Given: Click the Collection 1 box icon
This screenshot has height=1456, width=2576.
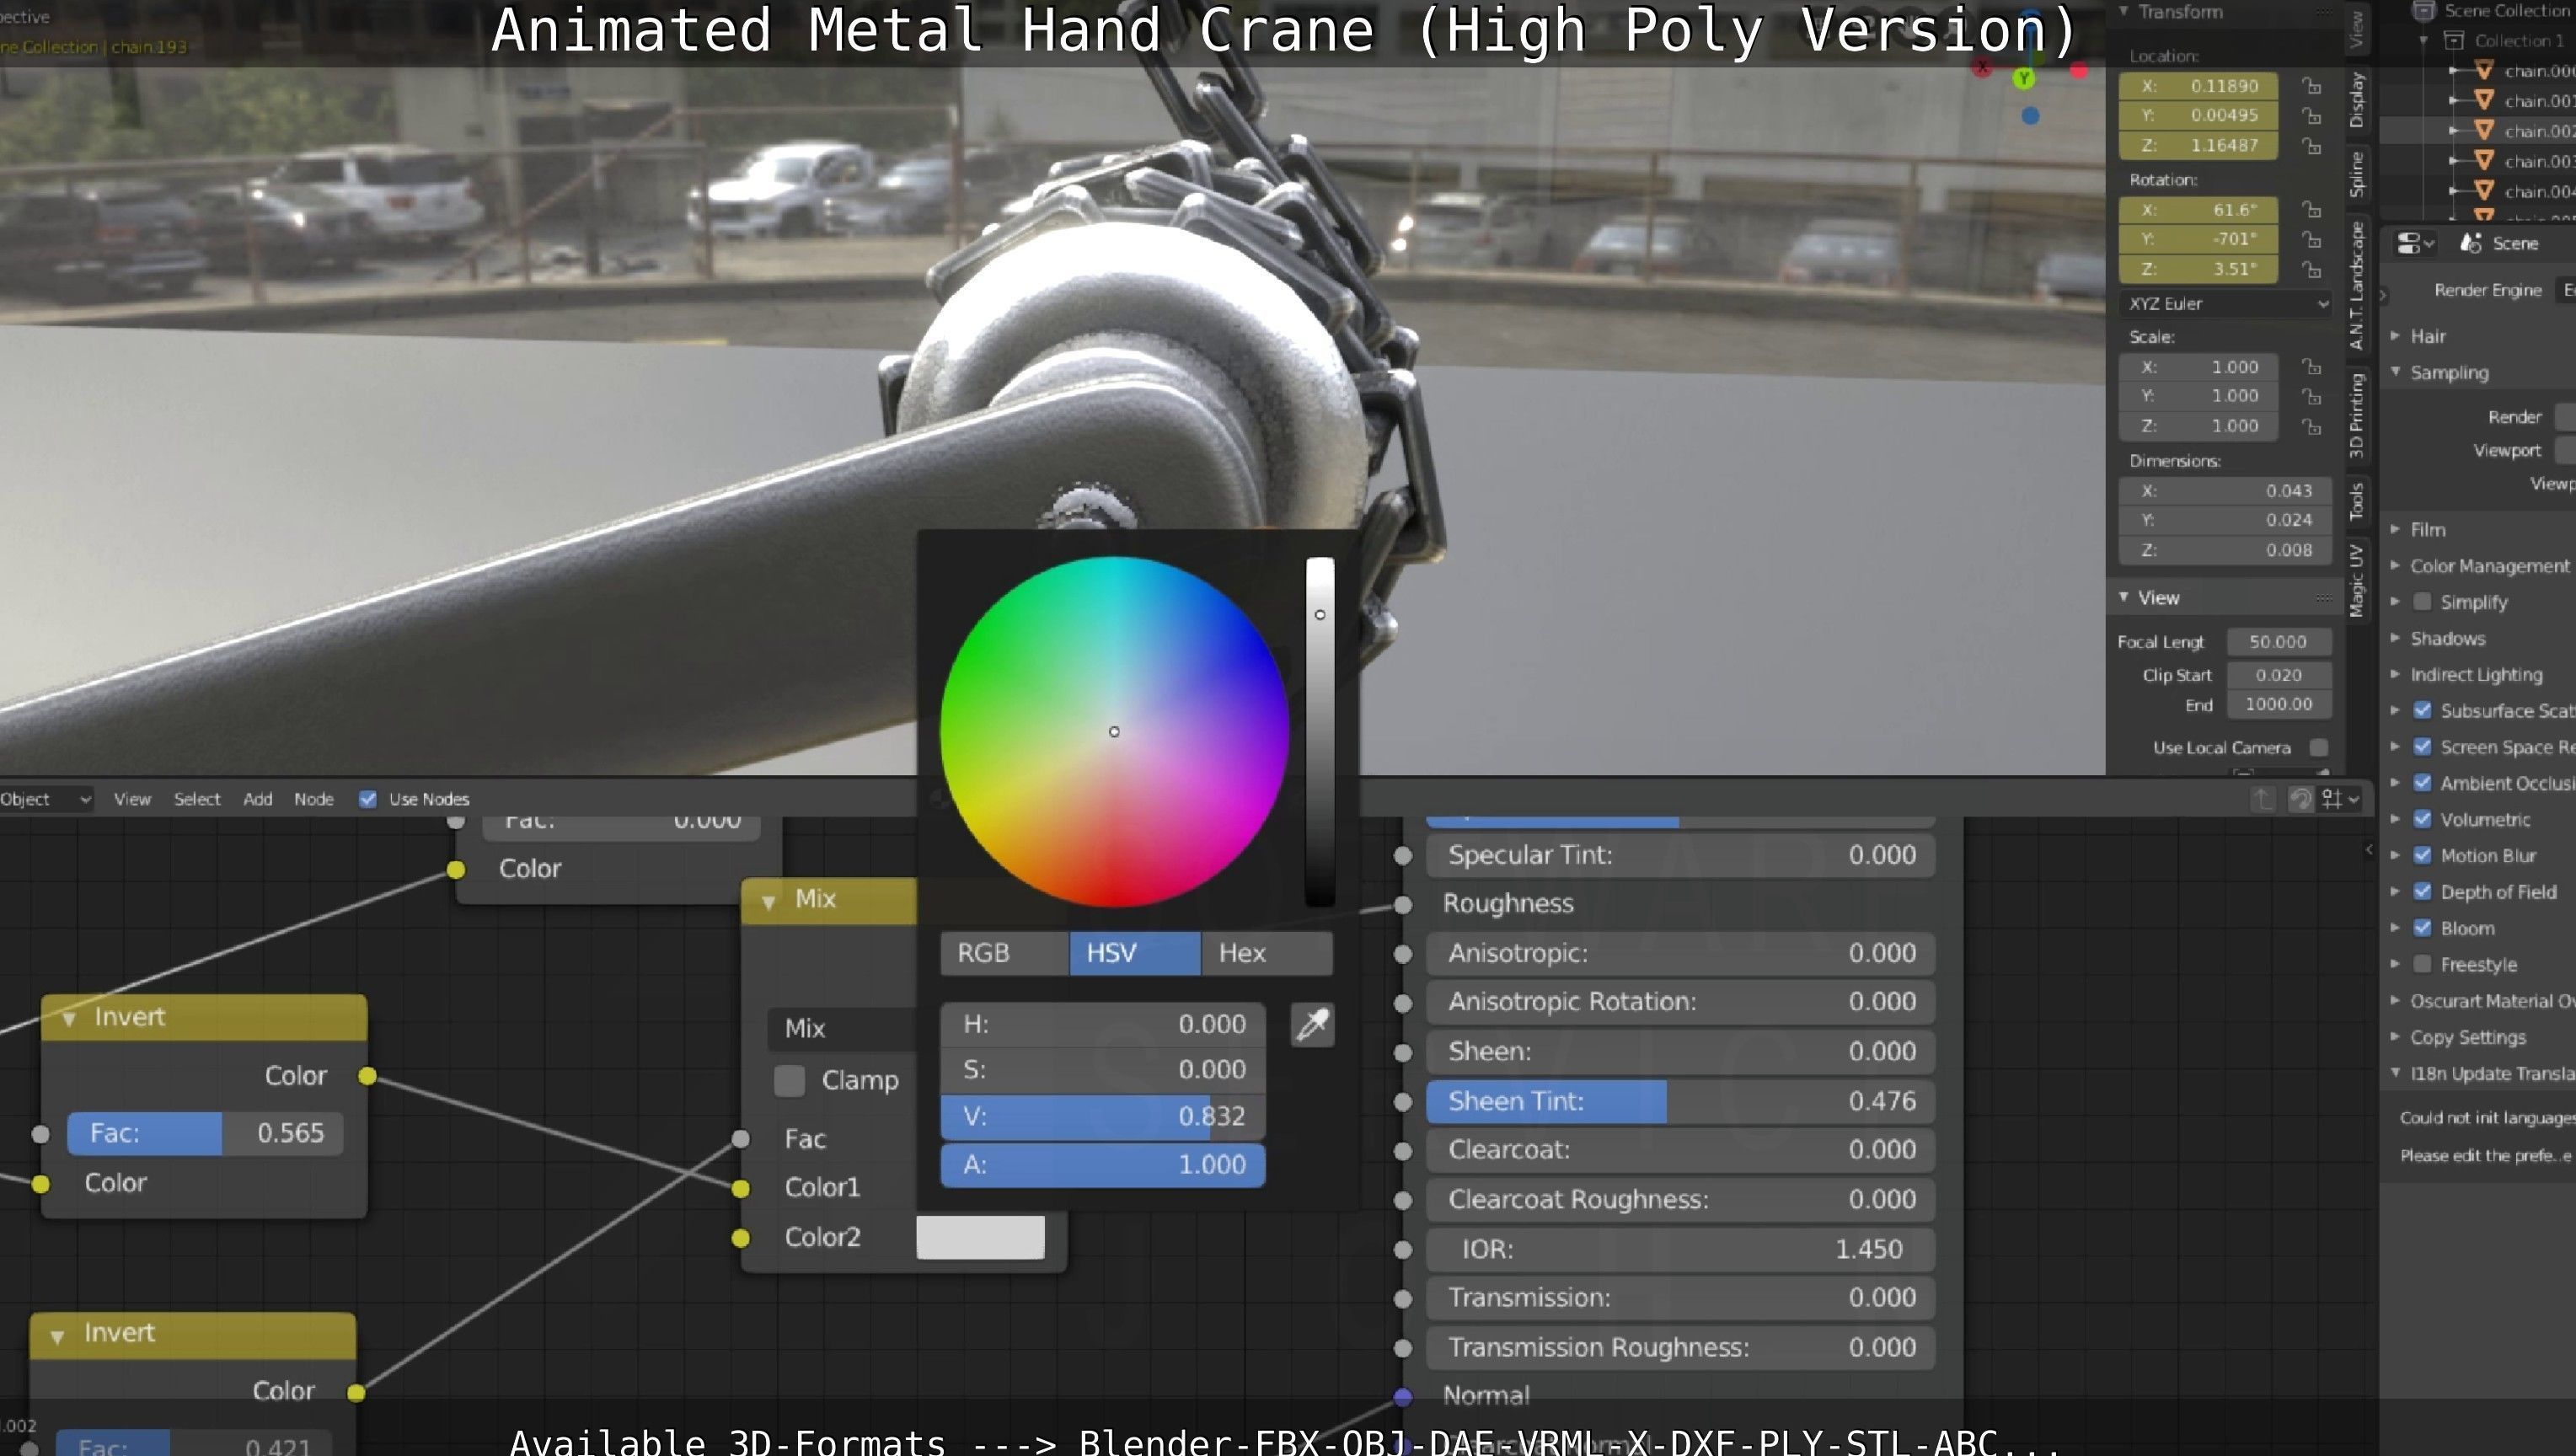Looking at the screenshot, I should click(2453, 40).
